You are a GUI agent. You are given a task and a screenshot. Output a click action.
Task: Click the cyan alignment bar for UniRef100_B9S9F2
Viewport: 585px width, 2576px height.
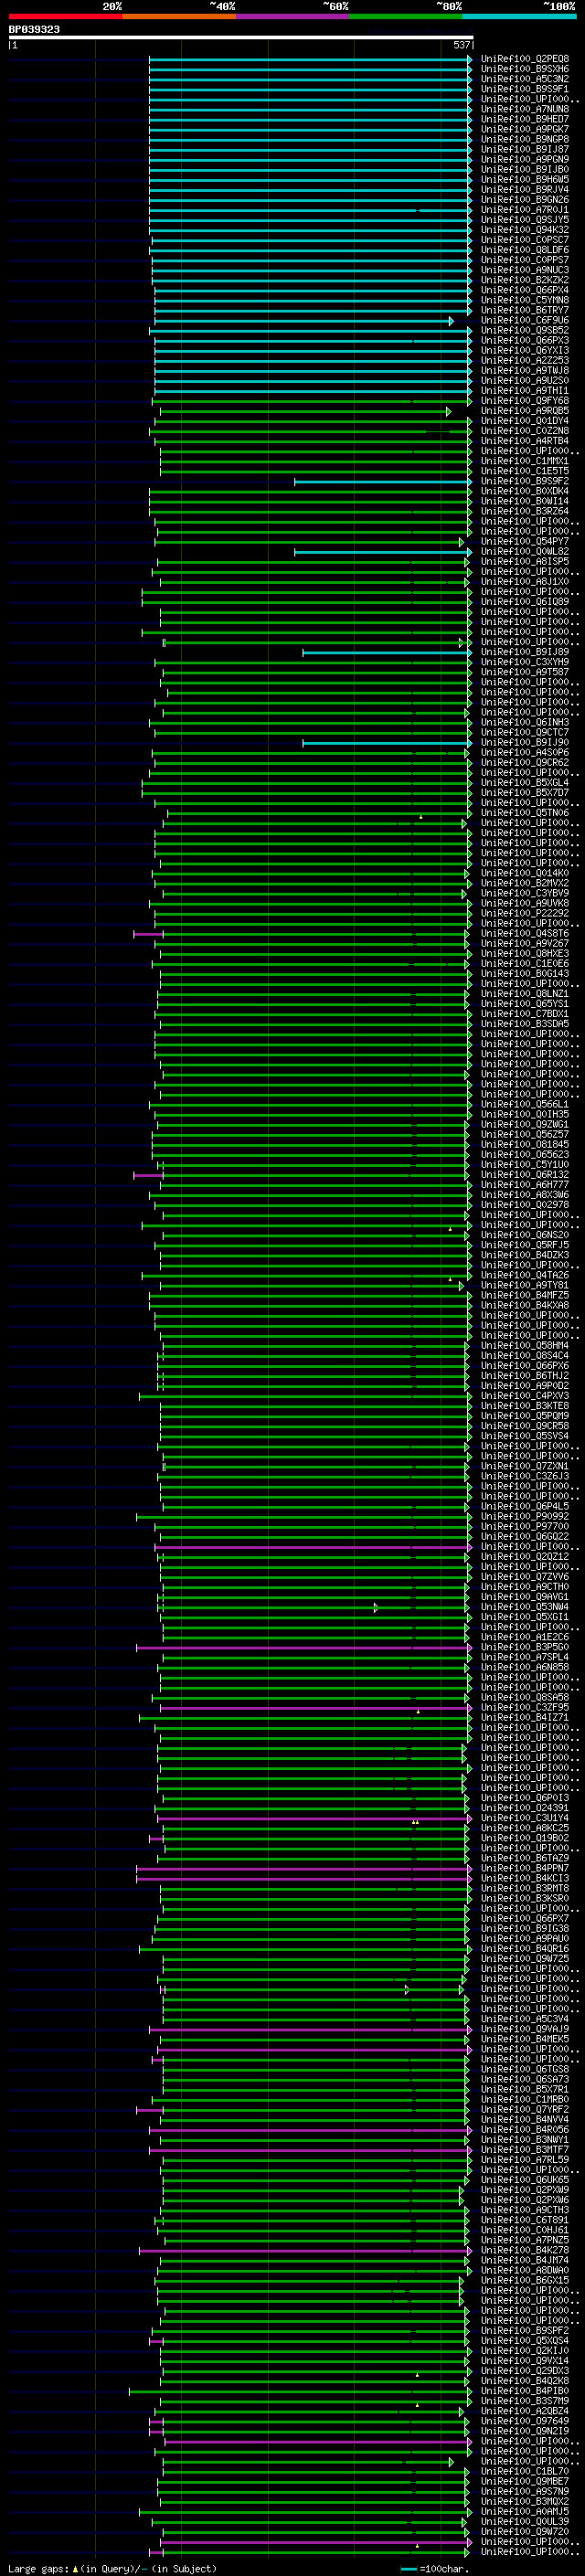(383, 482)
